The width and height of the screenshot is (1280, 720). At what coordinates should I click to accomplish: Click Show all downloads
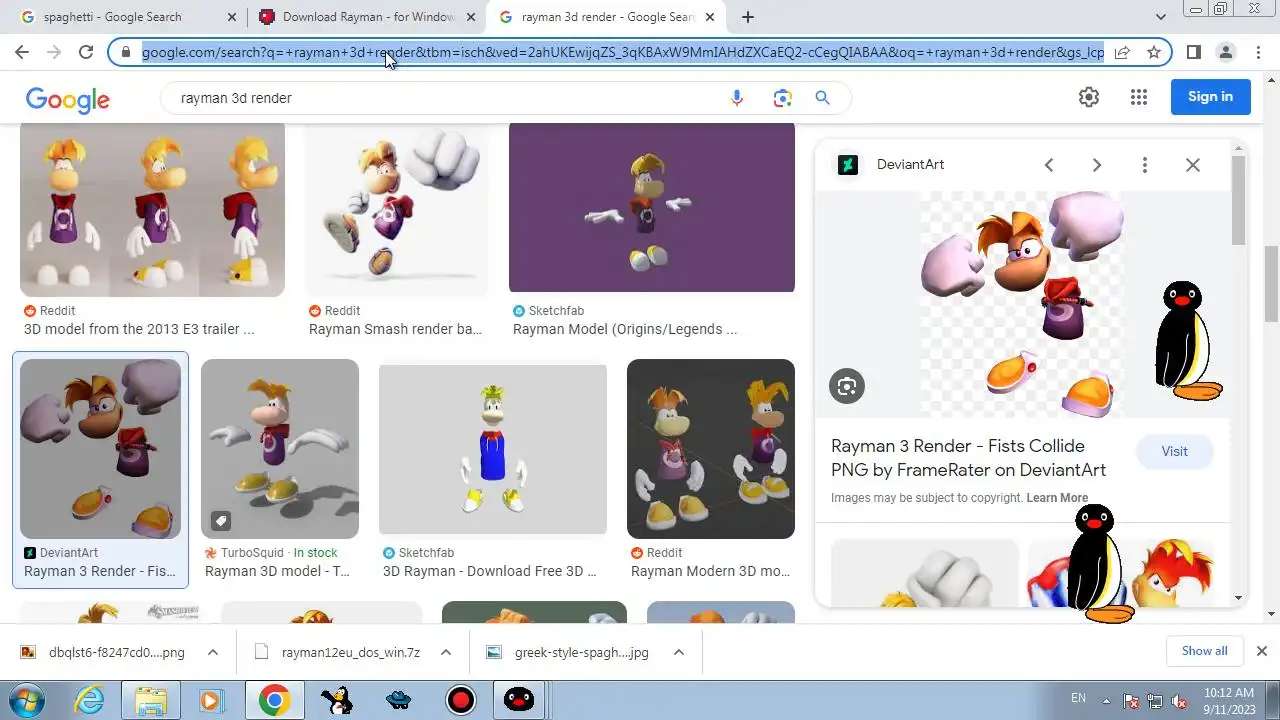(x=1204, y=651)
